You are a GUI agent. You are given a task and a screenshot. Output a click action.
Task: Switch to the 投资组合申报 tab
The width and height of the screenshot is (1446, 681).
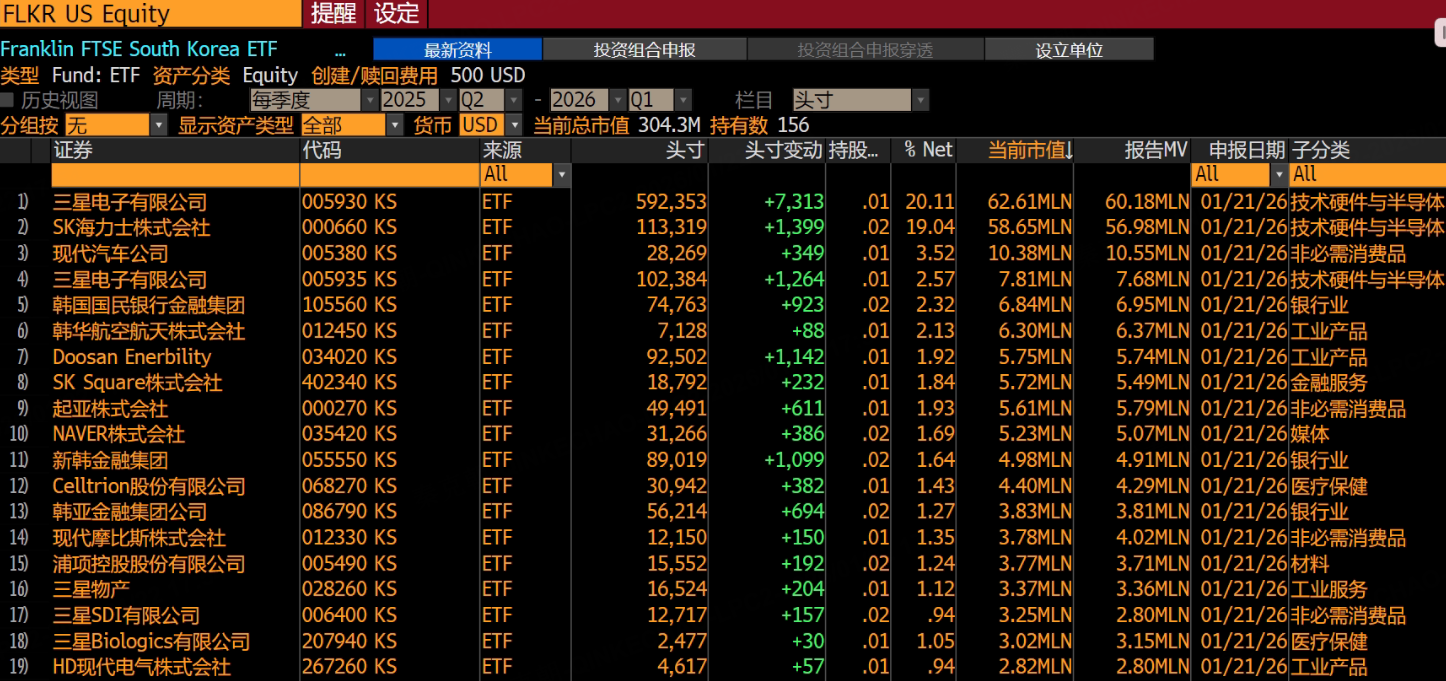click(x=645, y=50)
